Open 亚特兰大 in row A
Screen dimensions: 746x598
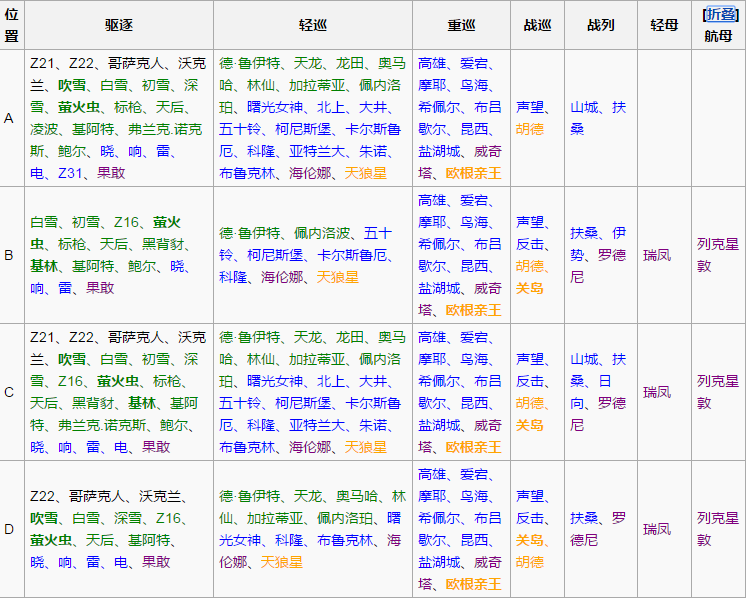(x=317, y=151)
